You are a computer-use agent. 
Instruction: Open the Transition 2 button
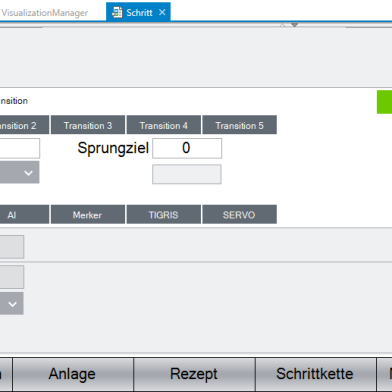click(24, 125)
